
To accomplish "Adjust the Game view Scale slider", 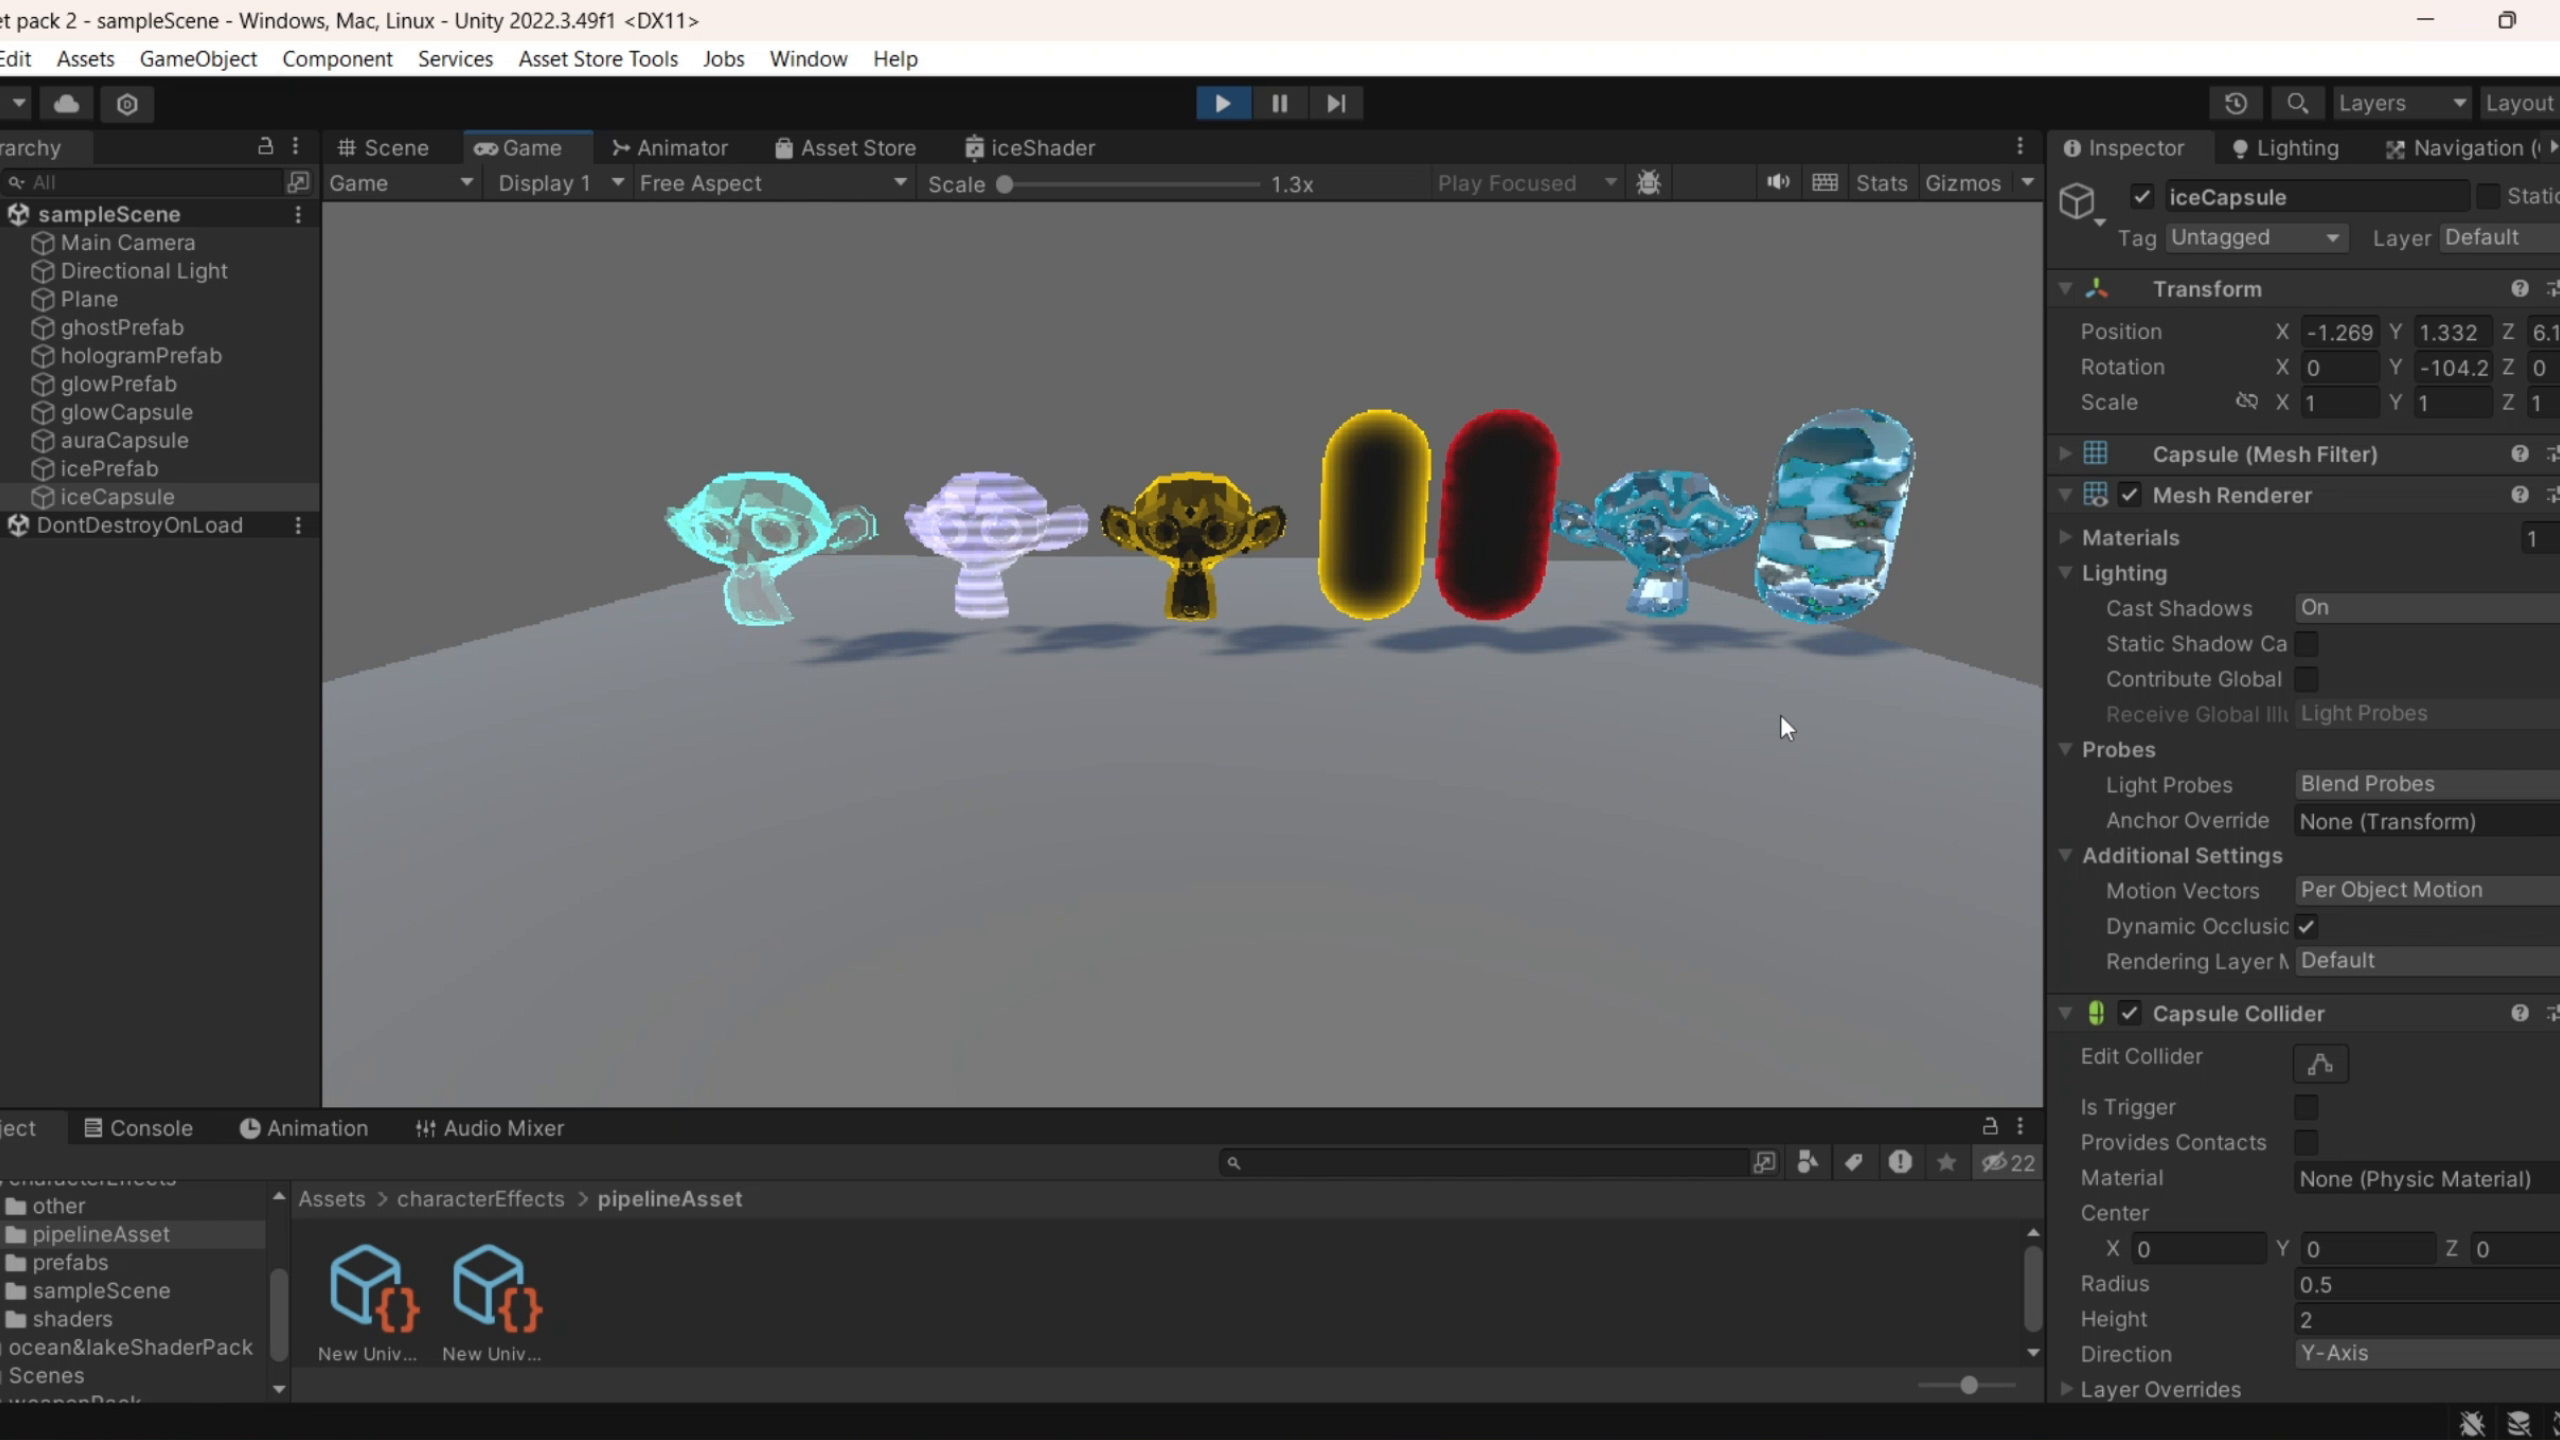I will [x=1130, y=184].
